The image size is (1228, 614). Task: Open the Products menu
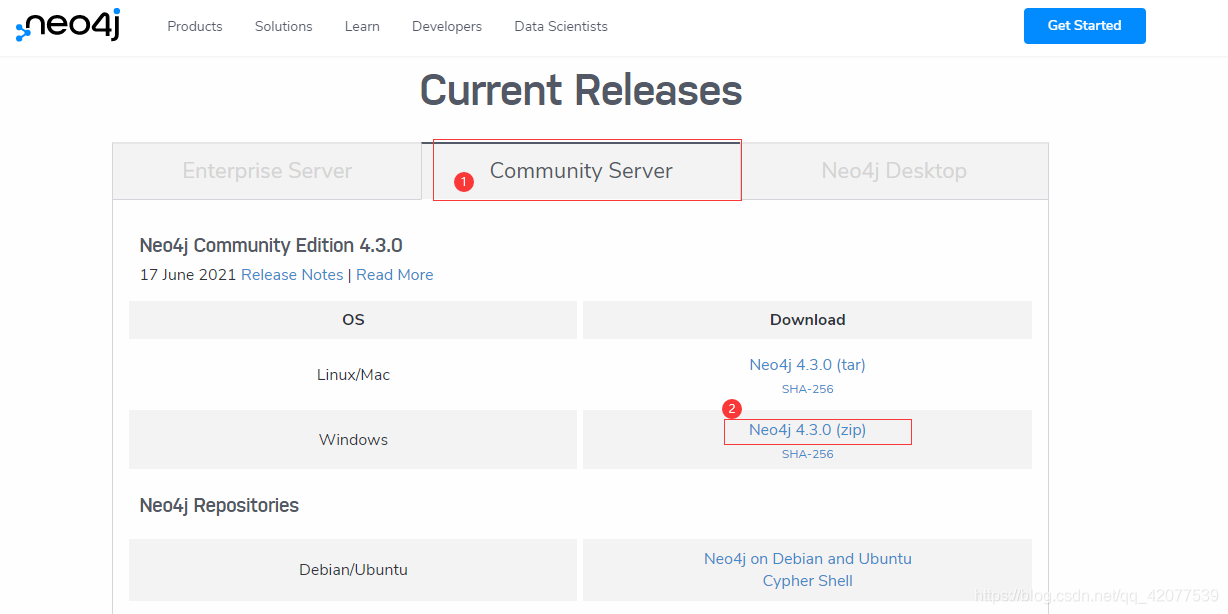[195, 26]
